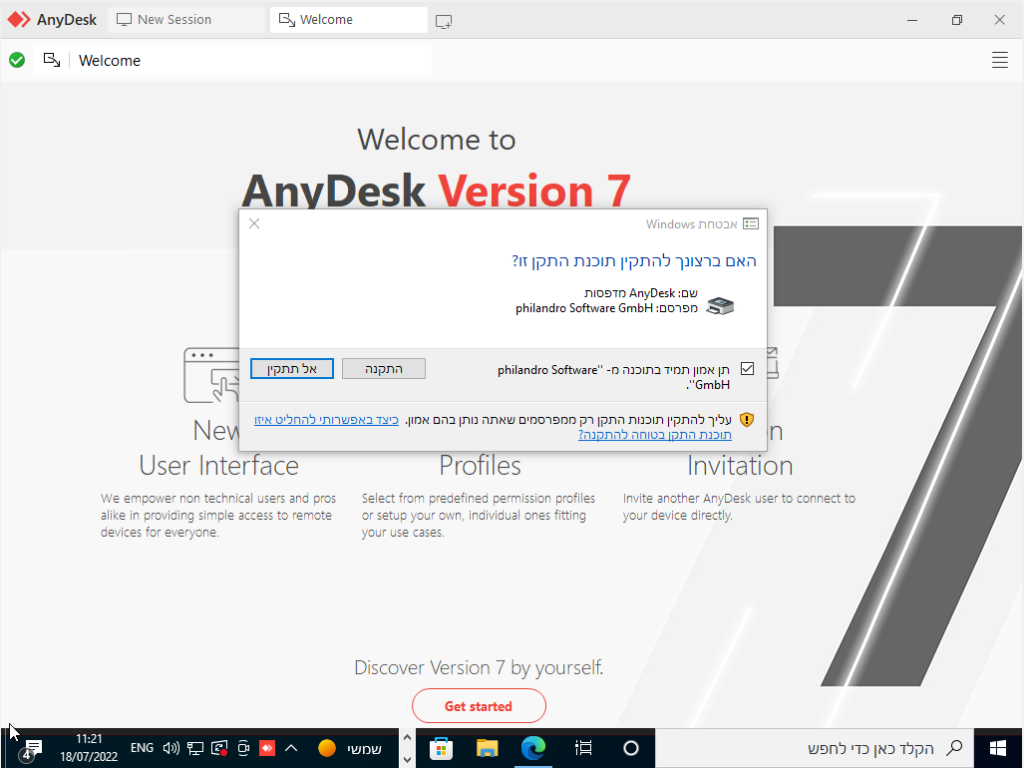Uncheck always trust philandro Software checkbox

coord(747,369)
